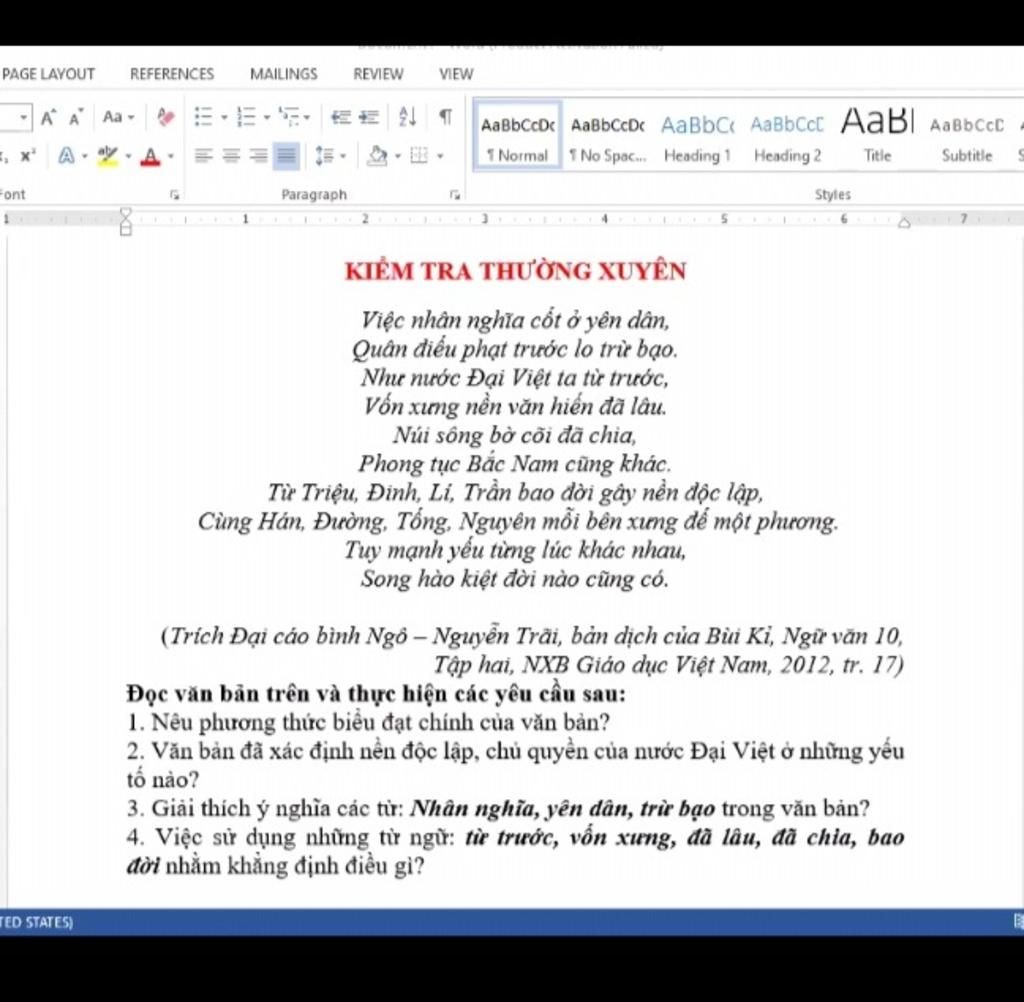Click the line "Song hào kiệt đời nào cũng có"
Viewport: 1024px width, 1002px height.
(x=515, y=579)
